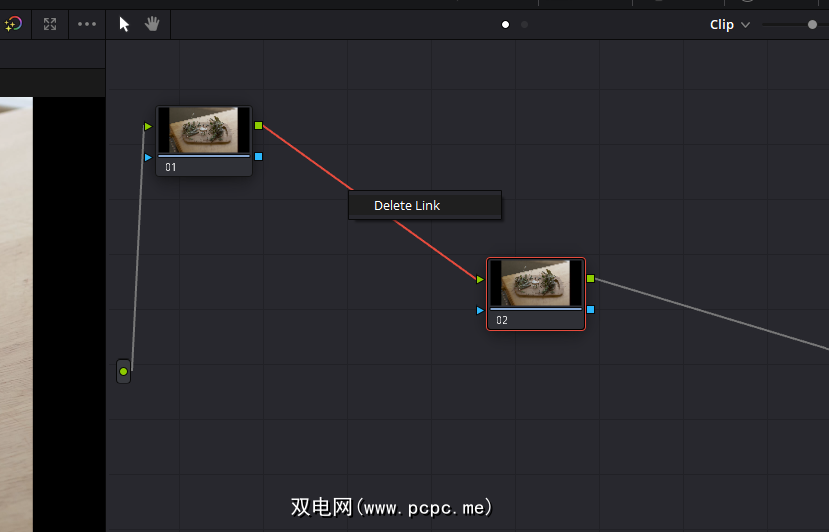Image resolution: width=829 pixels, height=532 pixels.
Task: Select node 02 thumbnail
Action: (536, 283)
